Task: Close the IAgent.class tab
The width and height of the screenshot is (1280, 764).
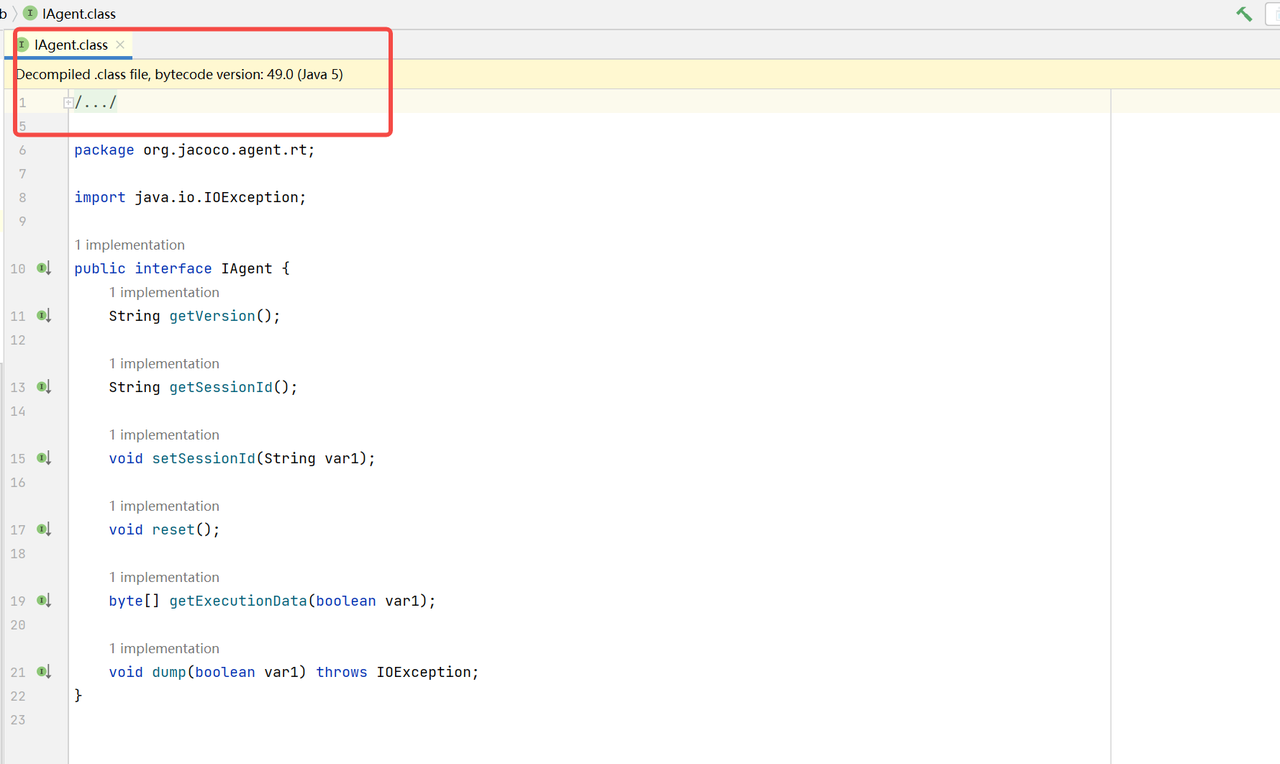Action: [120, 45]
